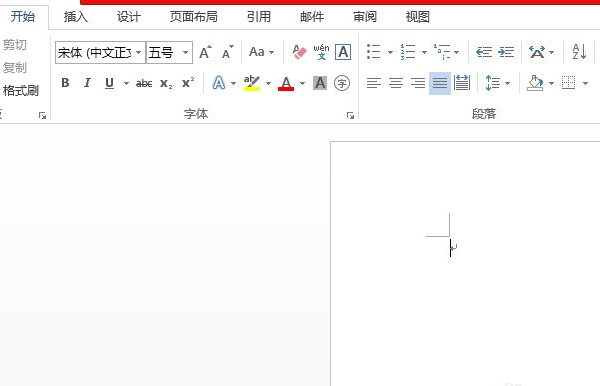Screen dimensions: 600x386
Task: Open the font color palette arrow
Action: point(302,83)
